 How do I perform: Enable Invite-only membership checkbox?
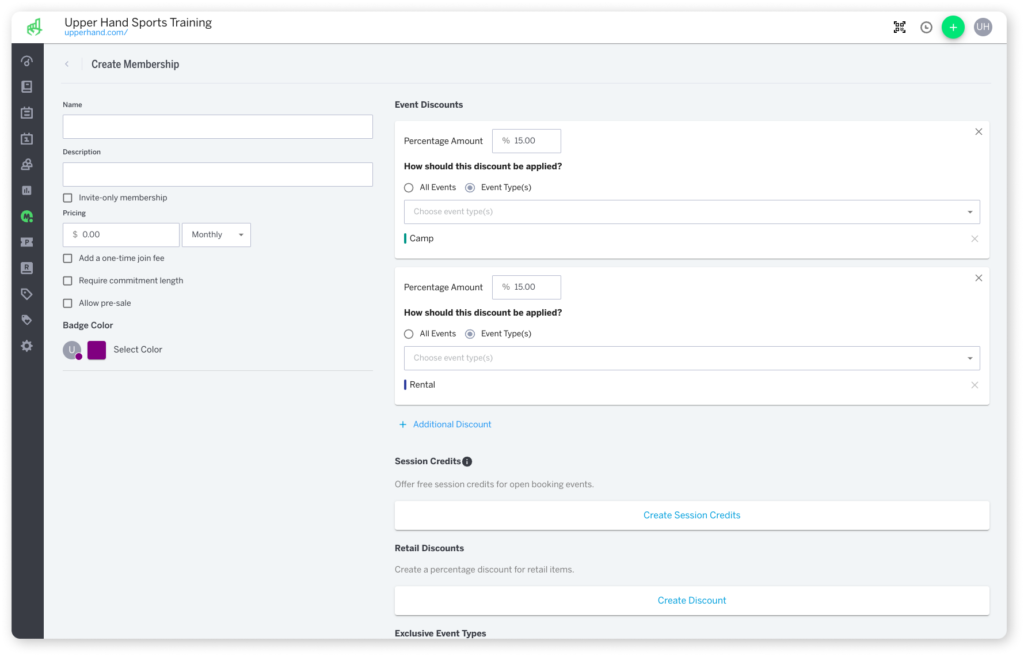67,197
